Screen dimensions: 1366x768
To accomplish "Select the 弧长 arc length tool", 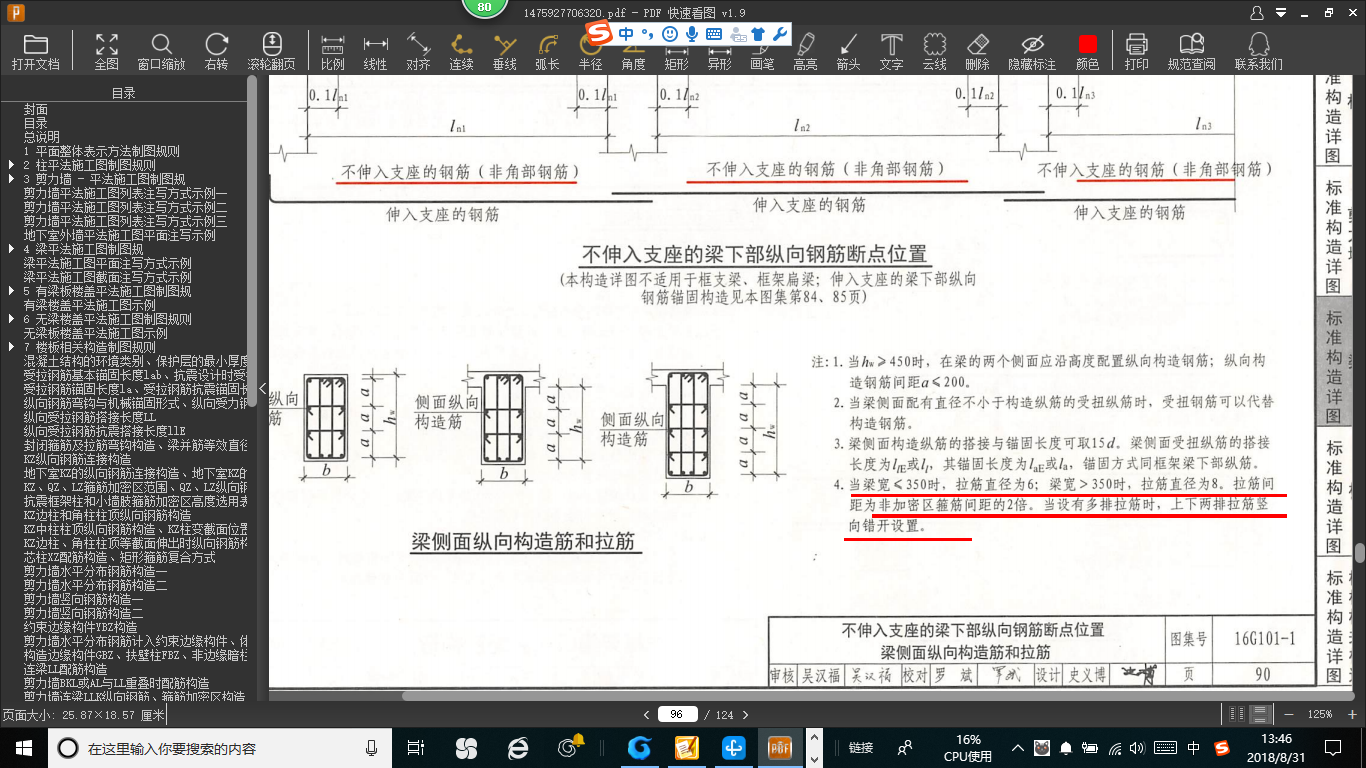I will (548, 52).
